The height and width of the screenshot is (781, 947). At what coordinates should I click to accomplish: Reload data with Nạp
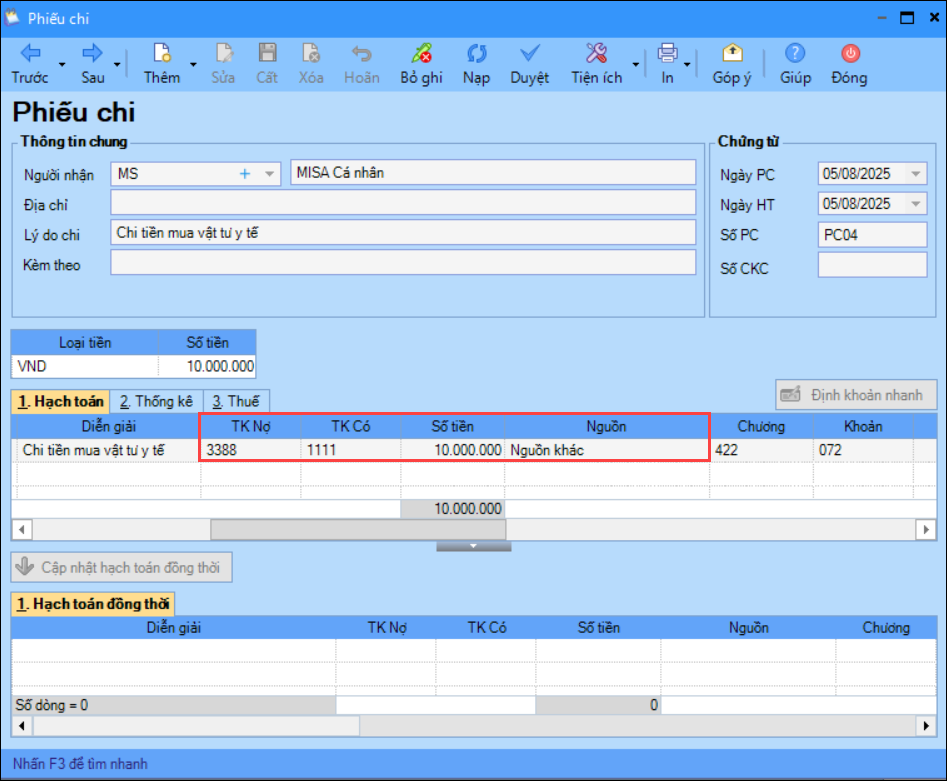(477, 63)
